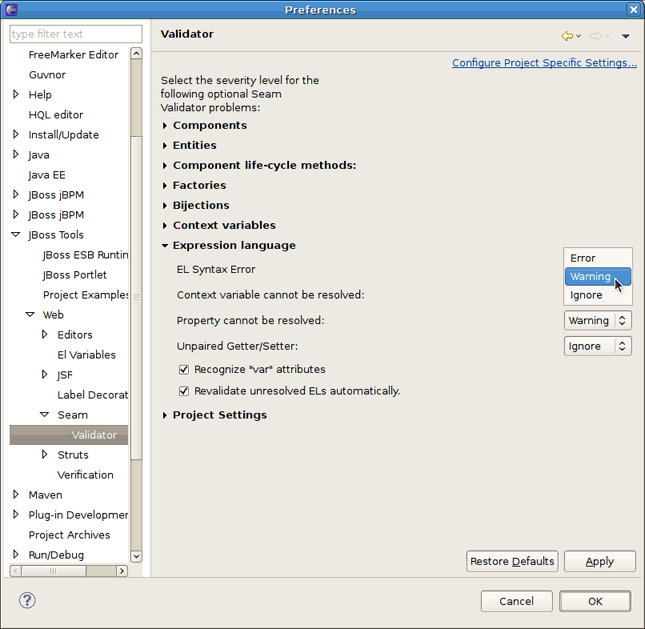Toggle Recognize "var" attributes checkbox

(x=184, y=370)
